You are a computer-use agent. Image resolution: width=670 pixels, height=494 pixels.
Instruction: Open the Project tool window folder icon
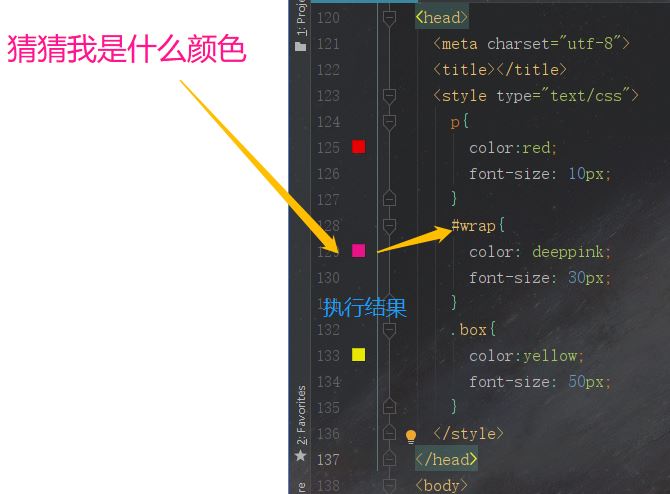(301, 46)
